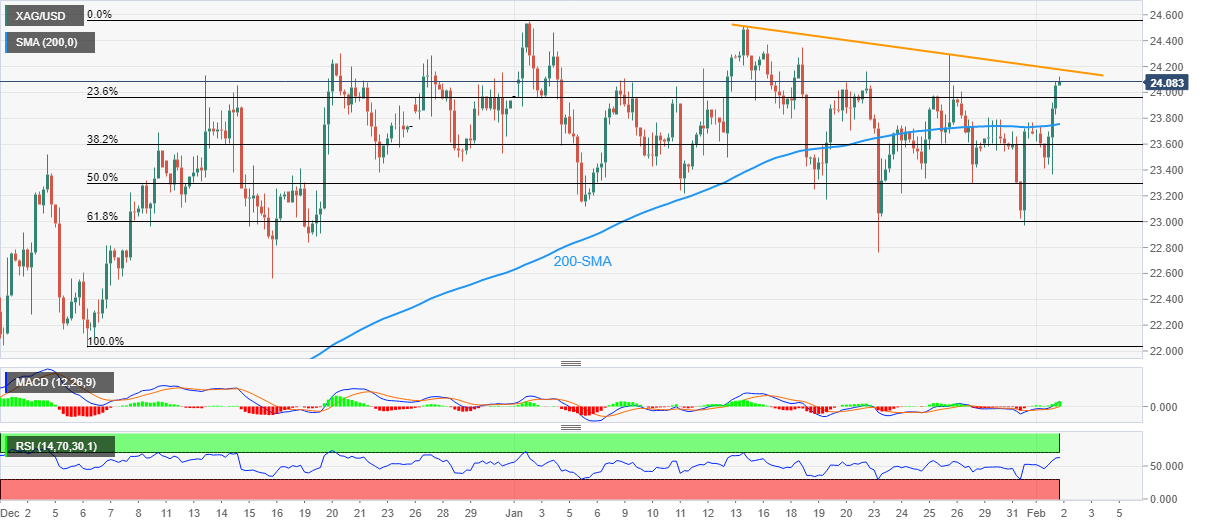Grab the resize handle above RSI panel
1207x526 pixels.
pos(572,428)
